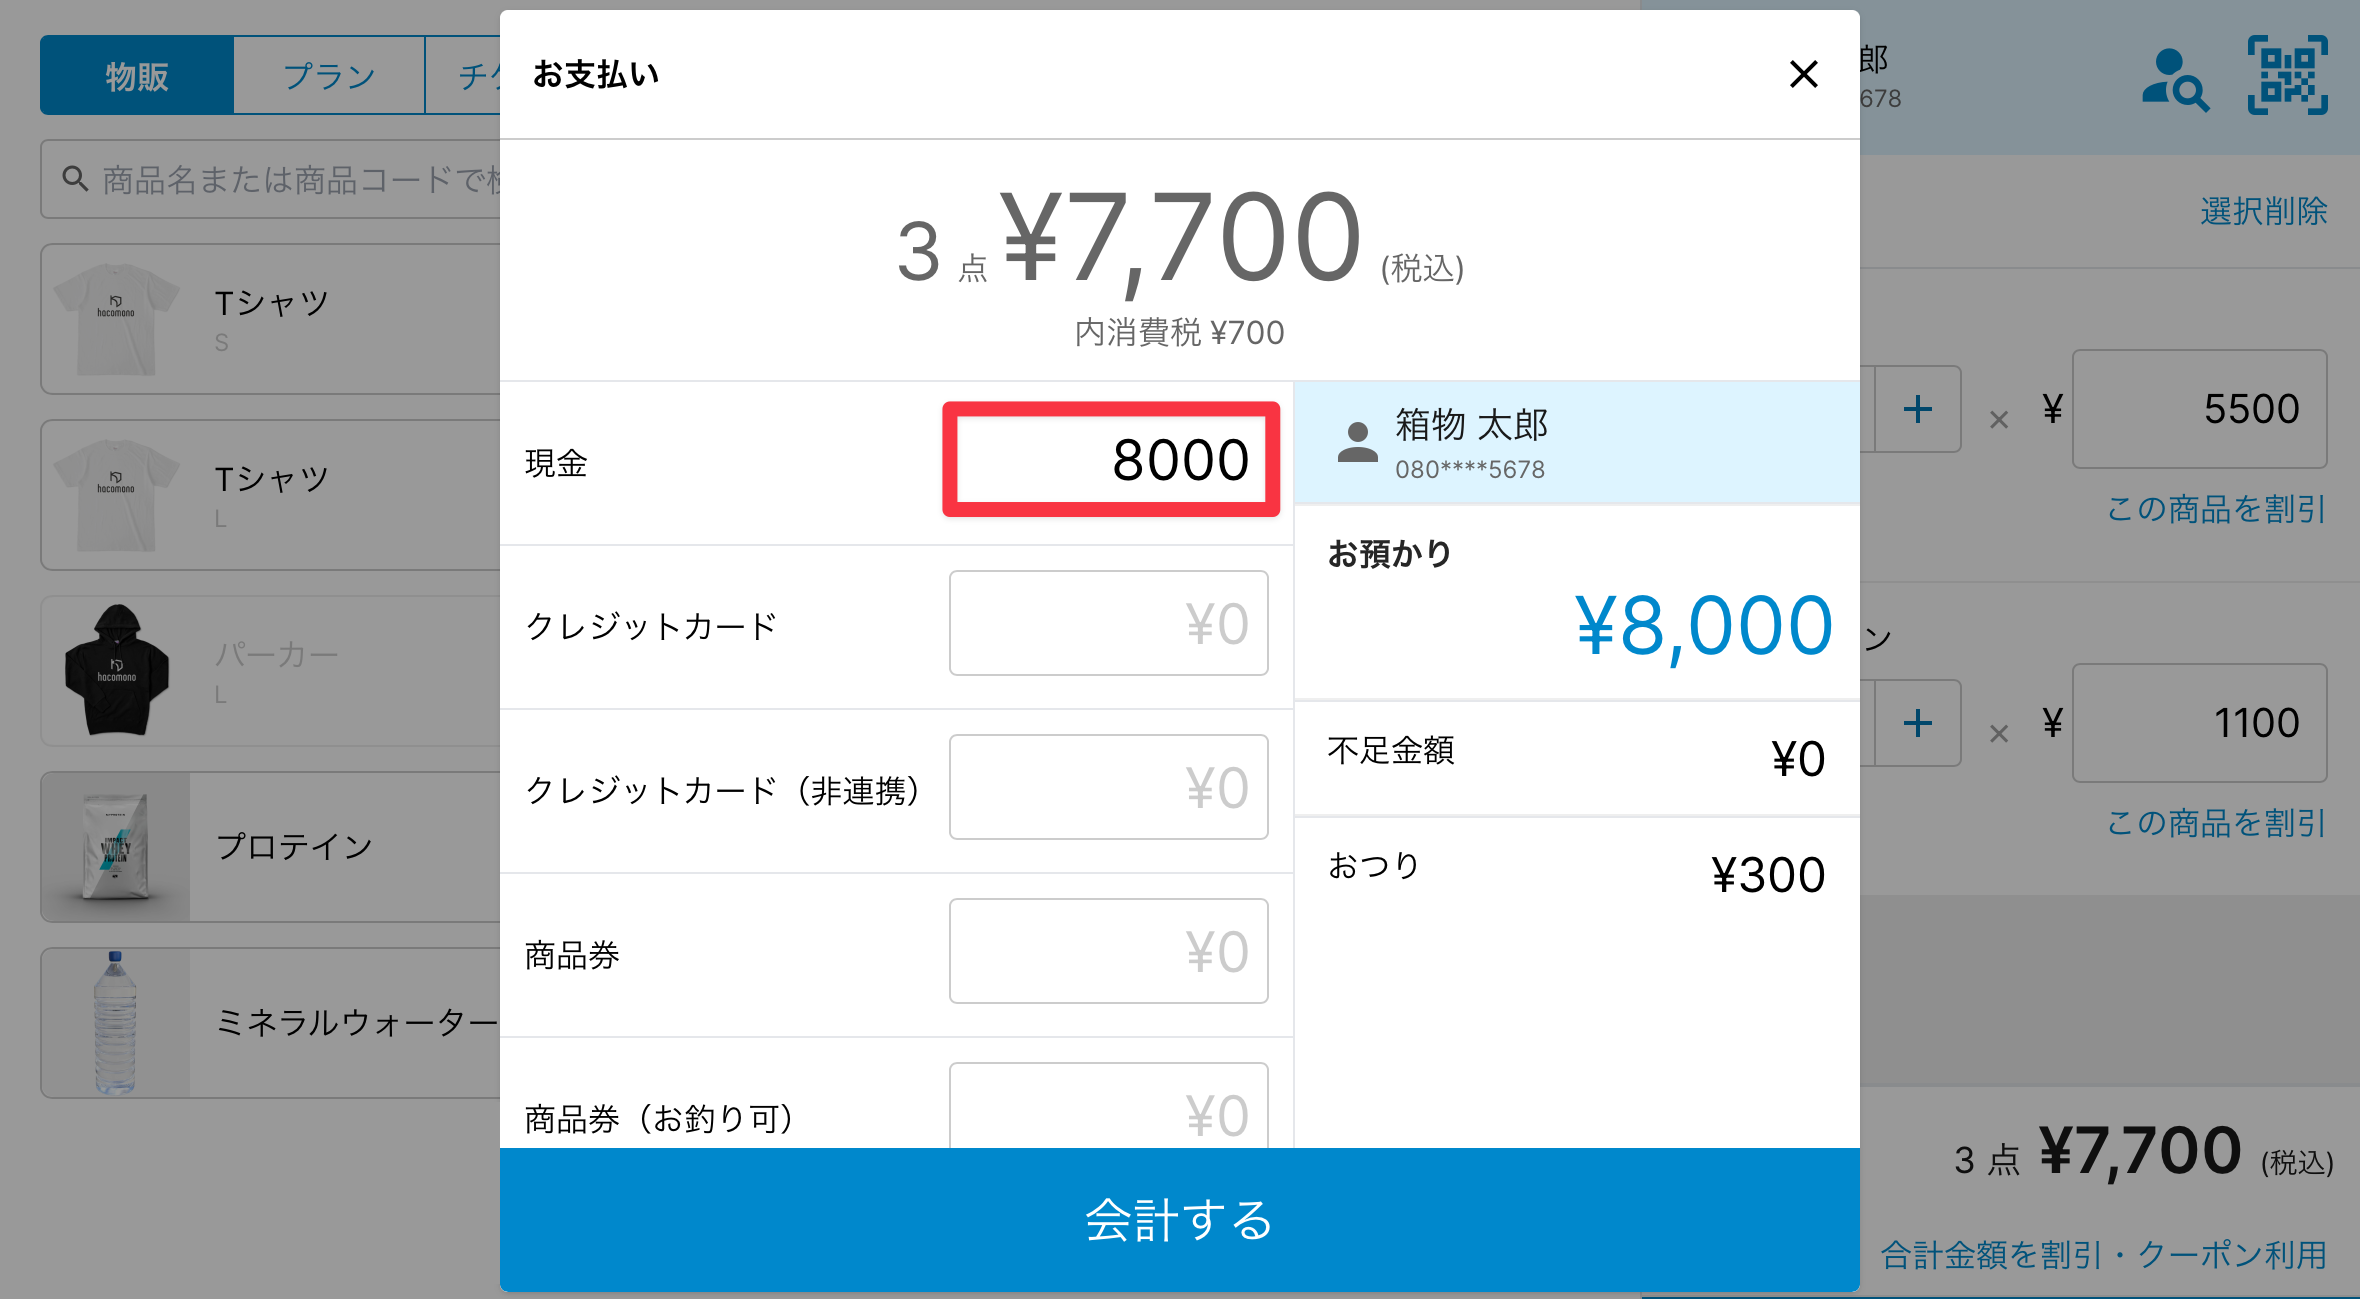Viewport: 2360px width, 1299px height.
Task: Tap the QR code scanner icon
Action: [2287, 76]
